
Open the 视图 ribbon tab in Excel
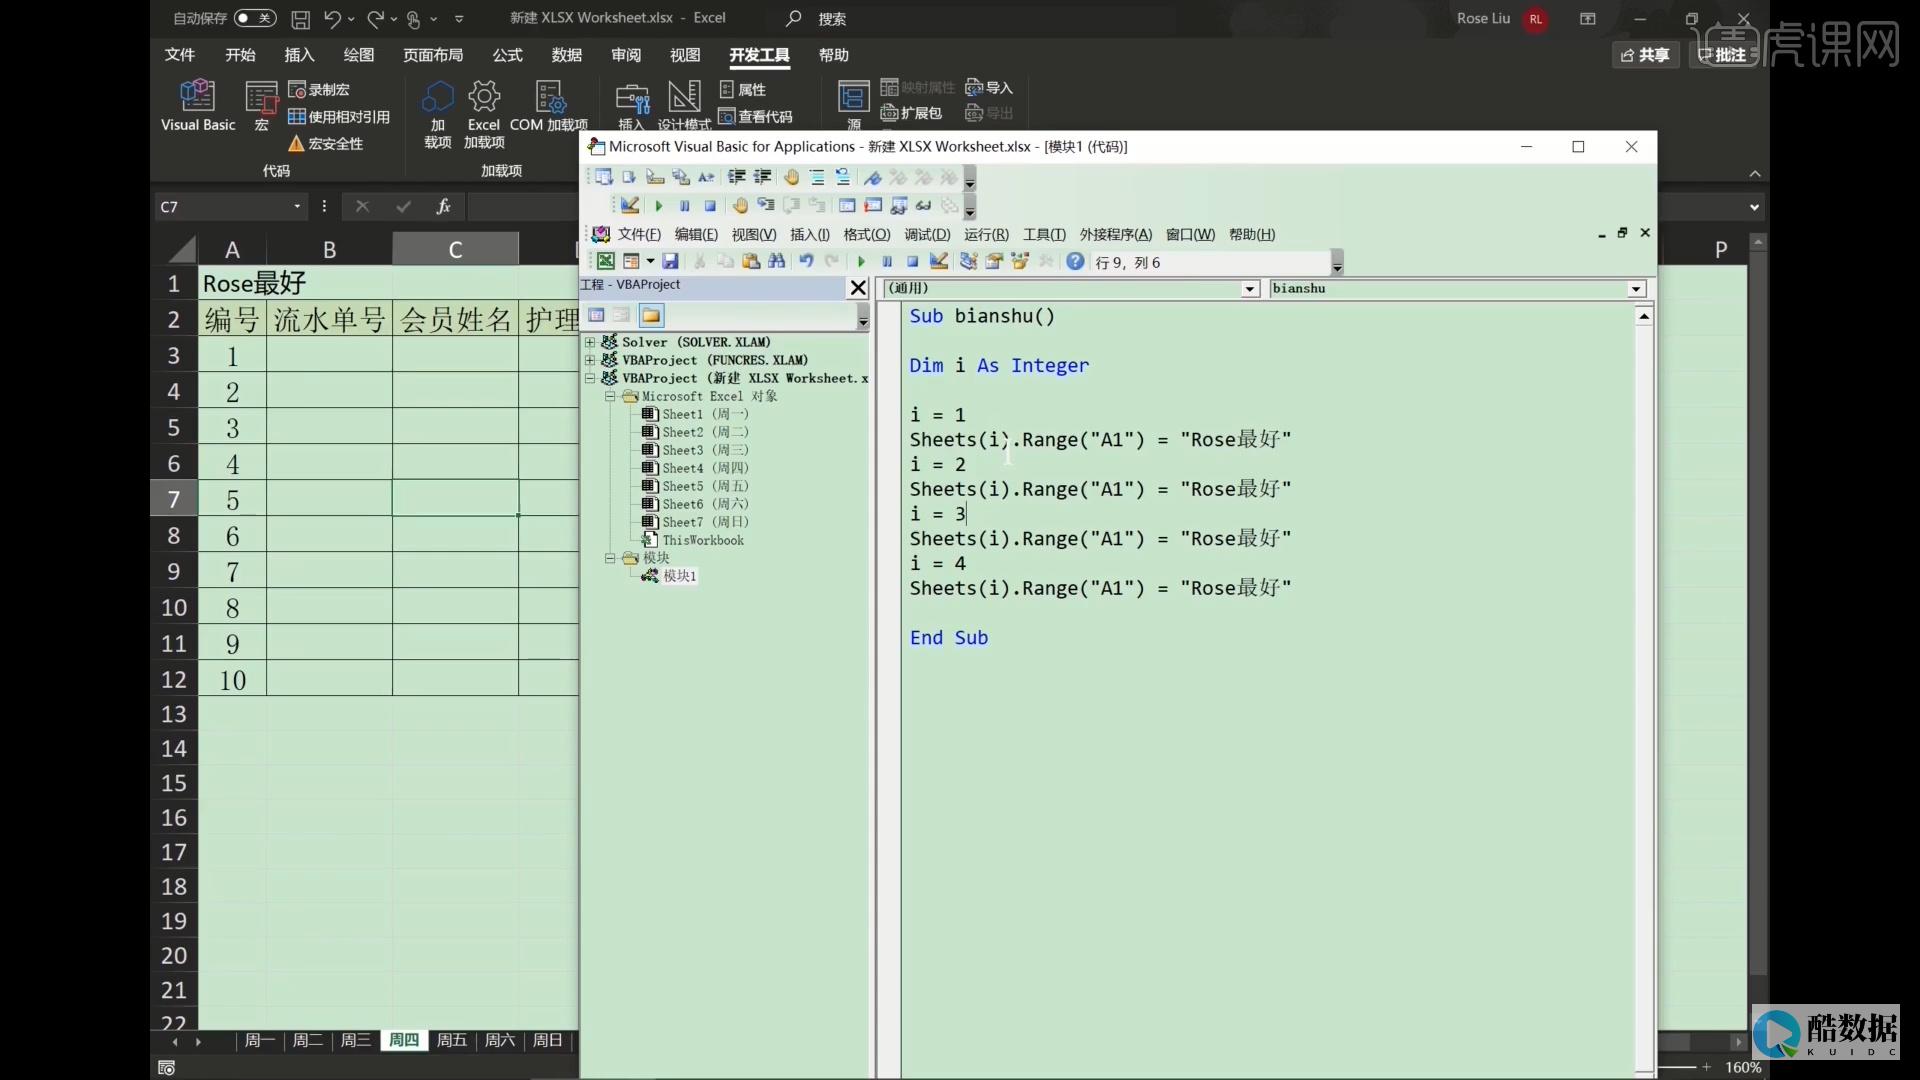point(685,55)
